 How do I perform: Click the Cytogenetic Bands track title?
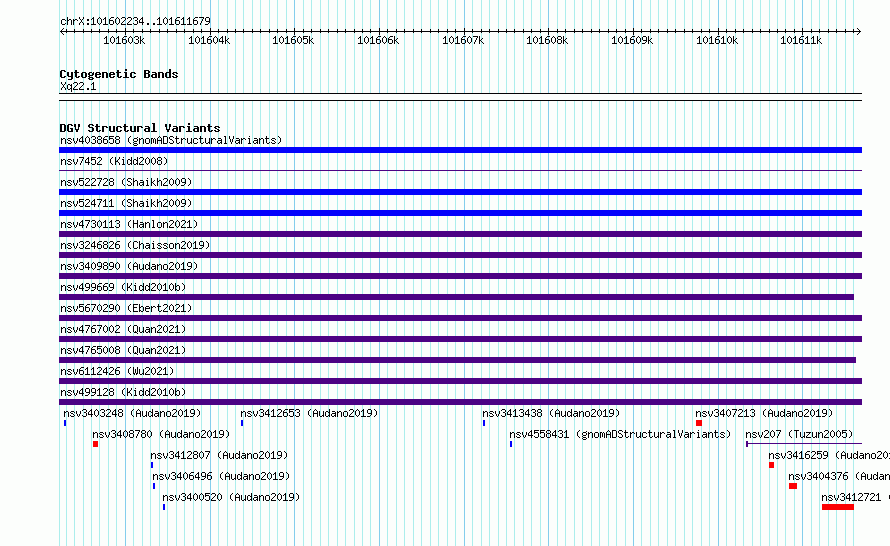(x=119, y=74)
